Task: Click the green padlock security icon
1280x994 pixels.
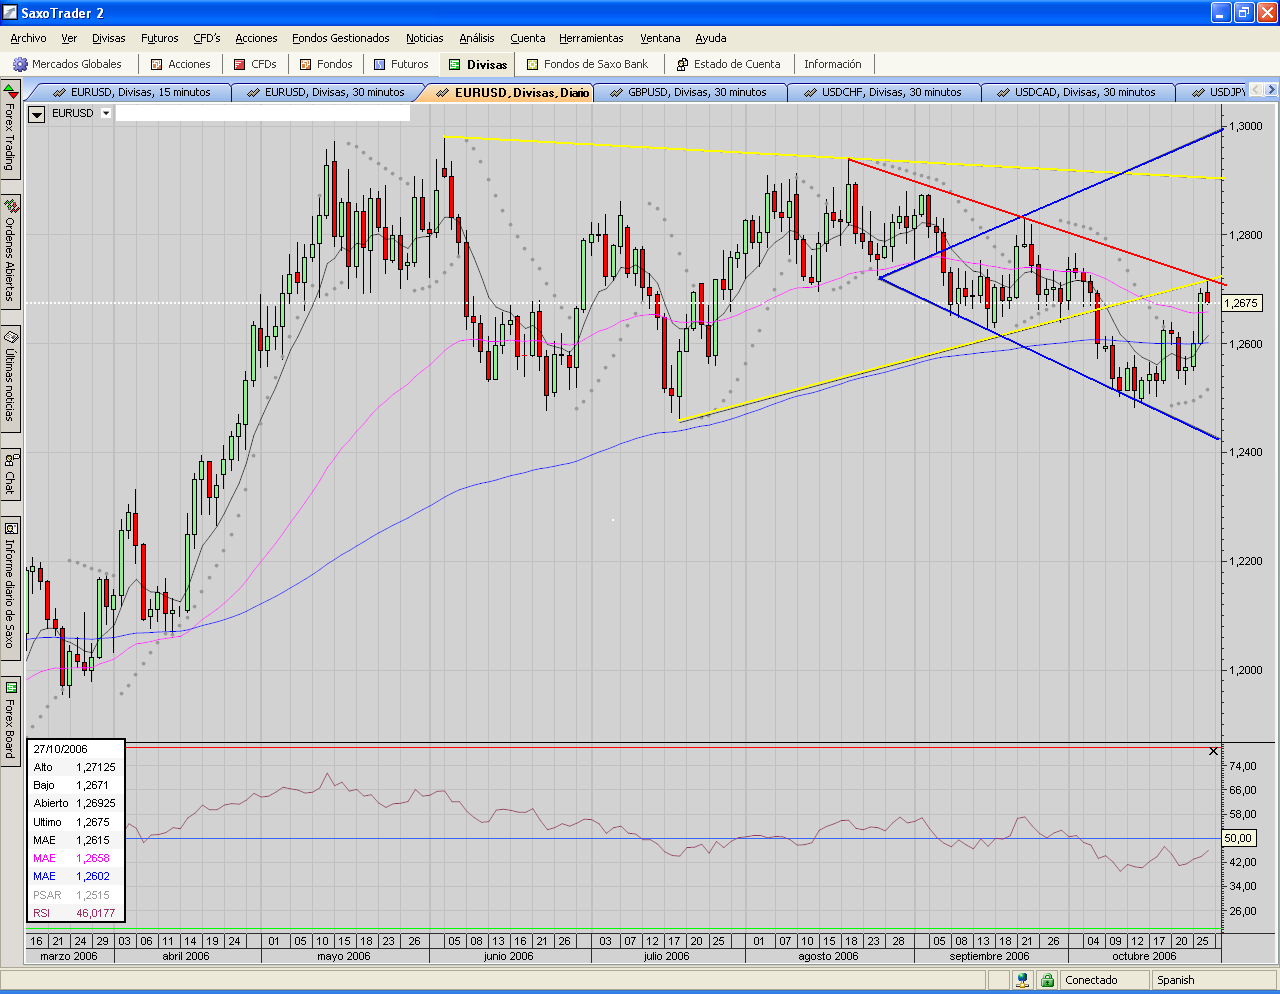Action: pos(1047,980)
